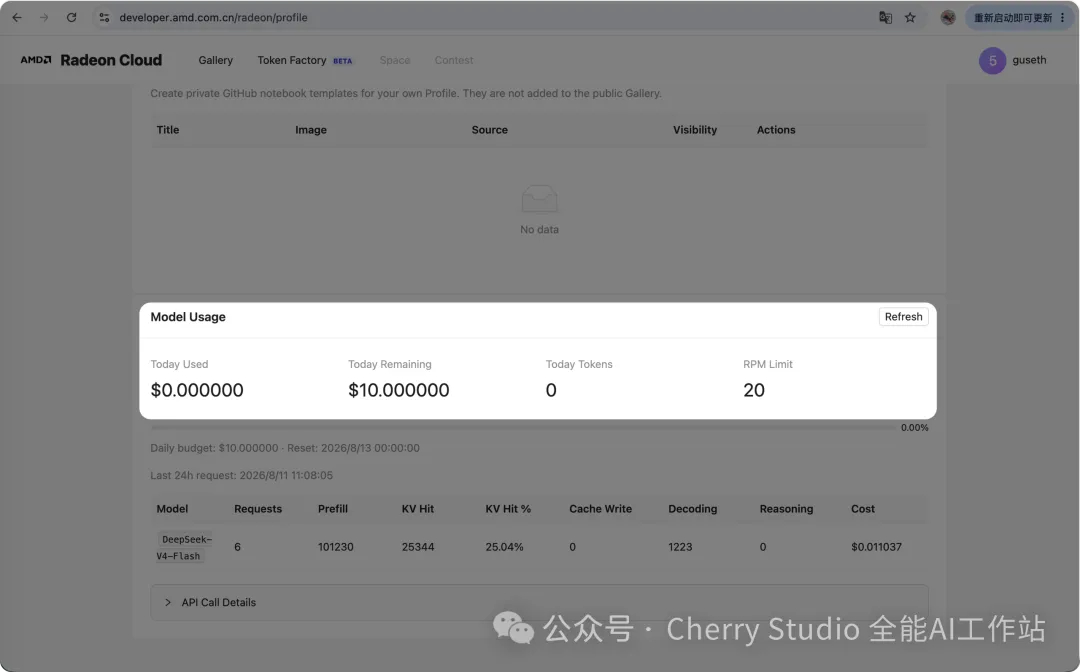The image size is (1080, 672).
Task: Click the DeepSeek-V4-Flash model tag
Action: pos(183,547)
